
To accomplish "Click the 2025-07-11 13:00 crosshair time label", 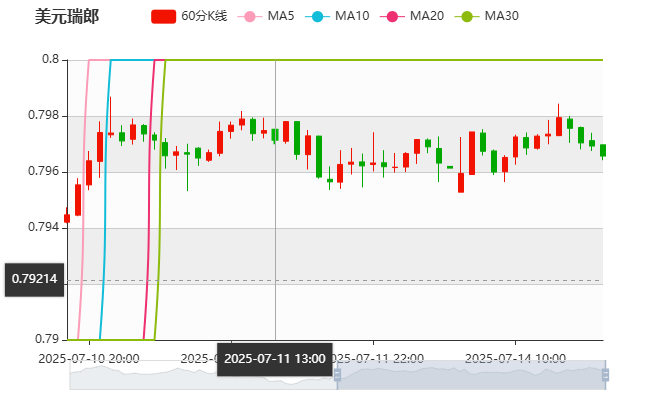I will click(275, 359).
